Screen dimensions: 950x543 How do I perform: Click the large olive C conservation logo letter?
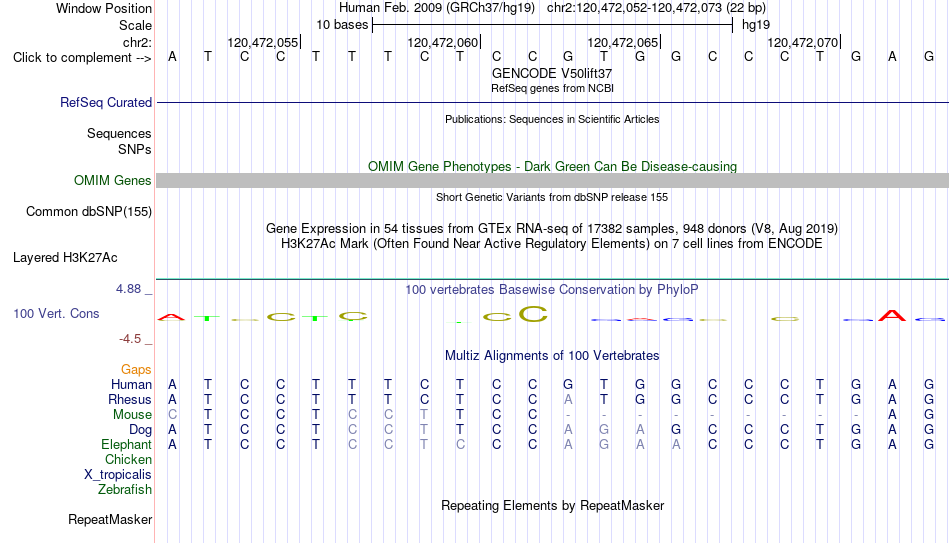[x=533, y=313]
